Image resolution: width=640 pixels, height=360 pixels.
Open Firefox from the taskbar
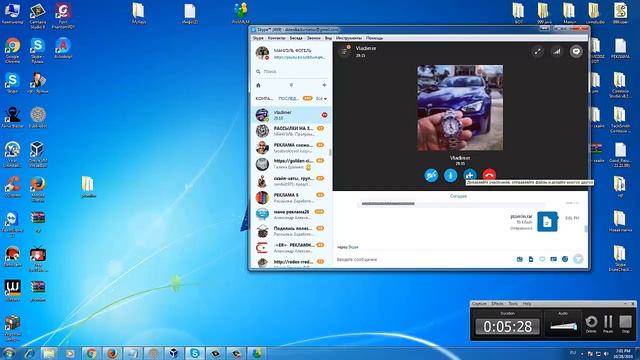(112, 353)
